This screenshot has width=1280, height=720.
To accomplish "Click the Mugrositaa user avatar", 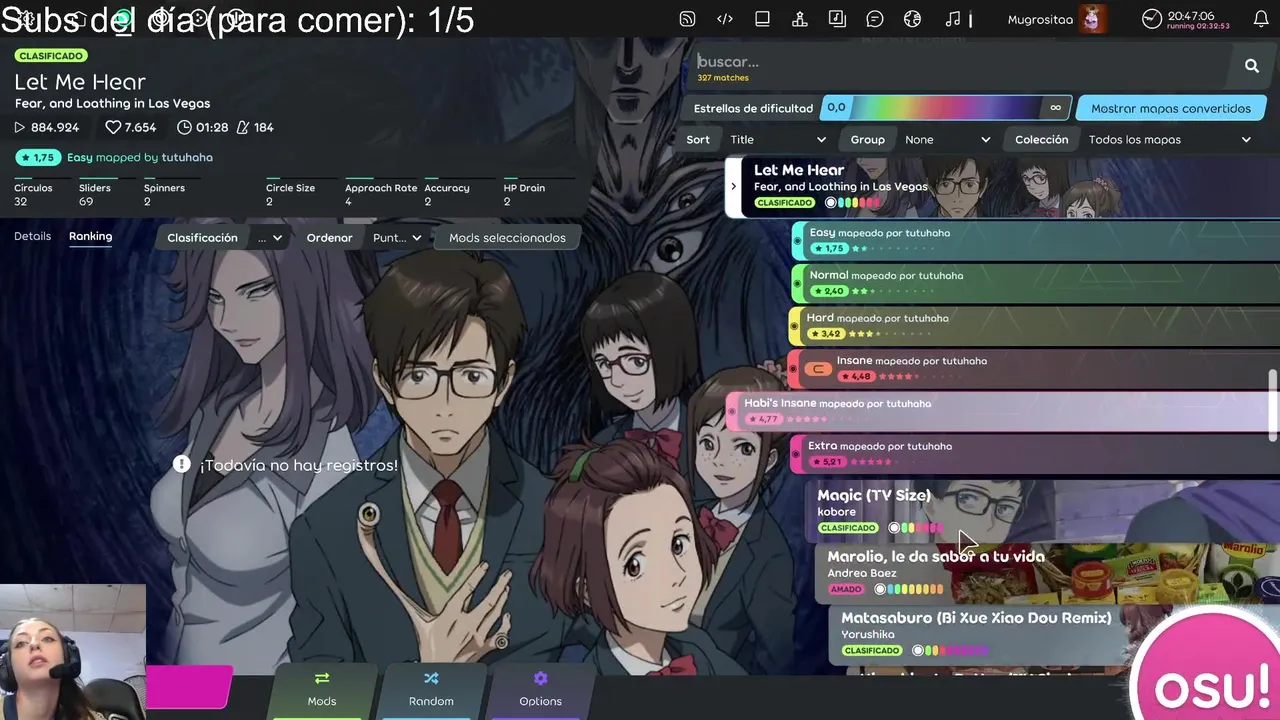I will click(1093, 19).
